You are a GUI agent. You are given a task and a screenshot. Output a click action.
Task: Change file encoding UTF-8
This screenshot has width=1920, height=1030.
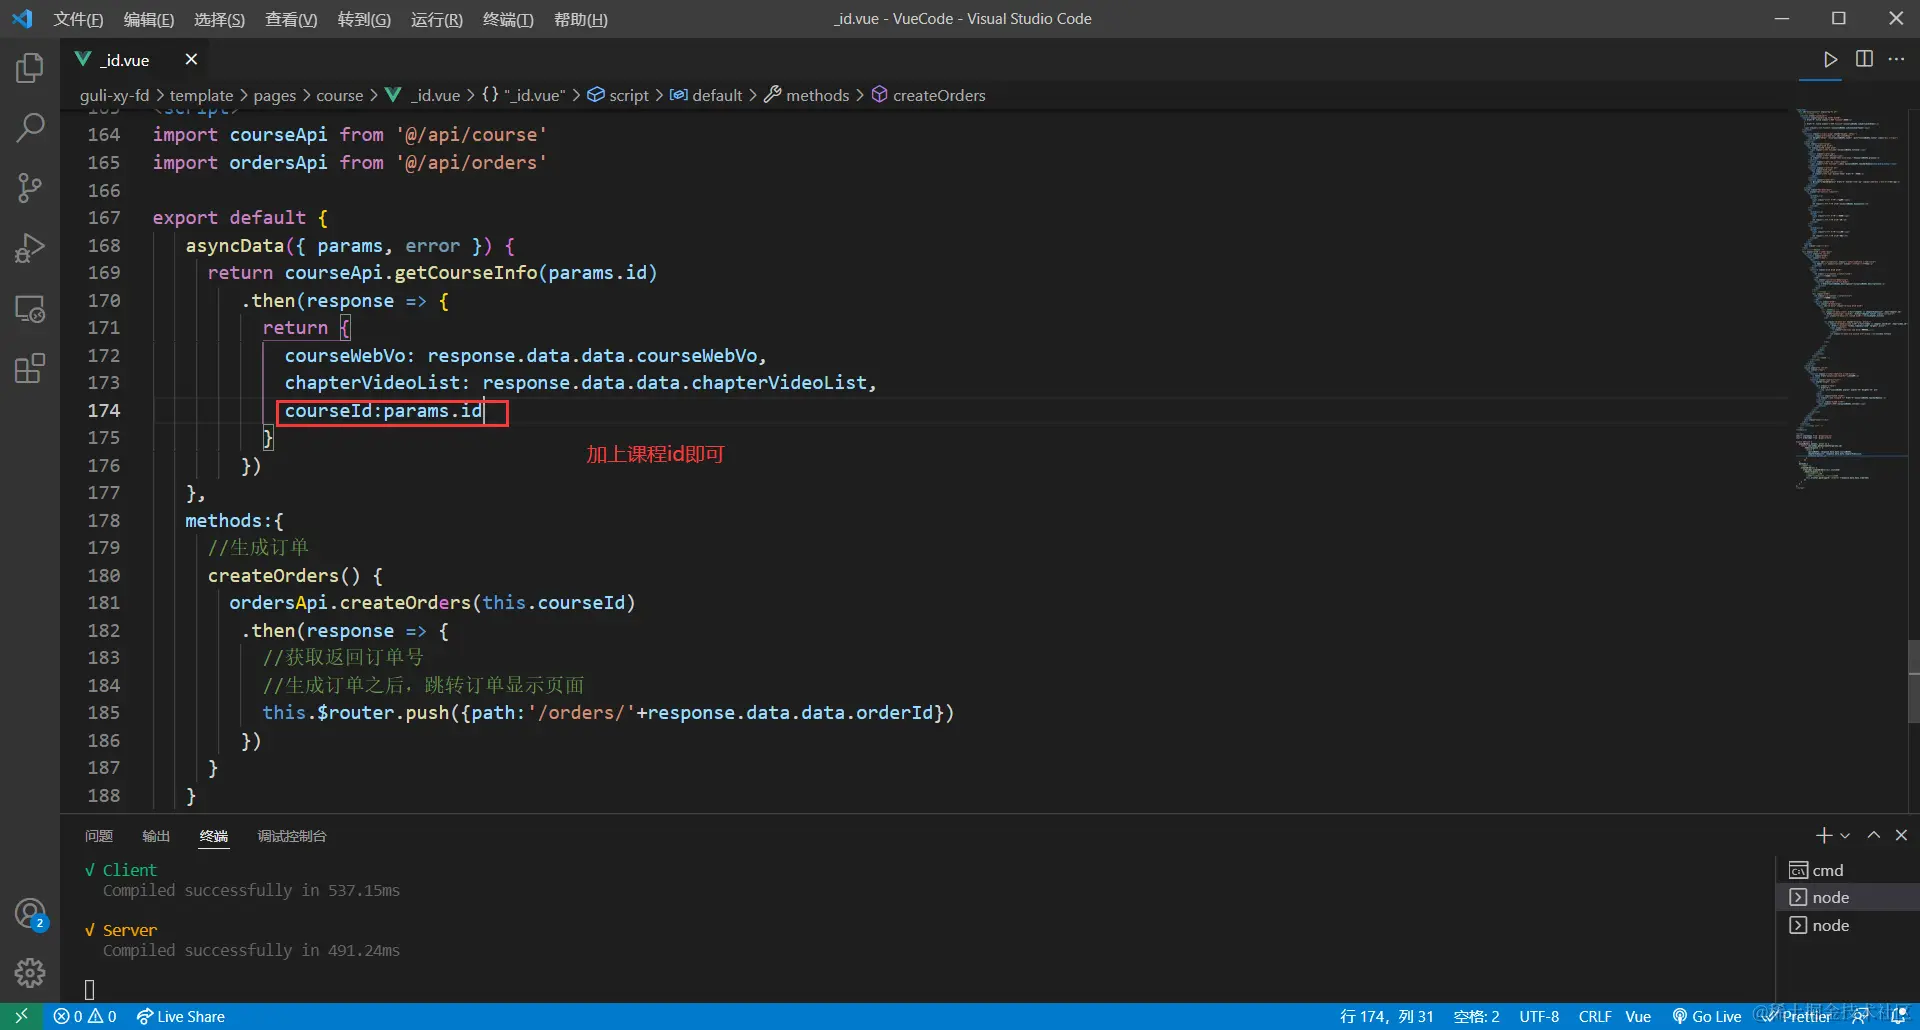point(1539,1016)
